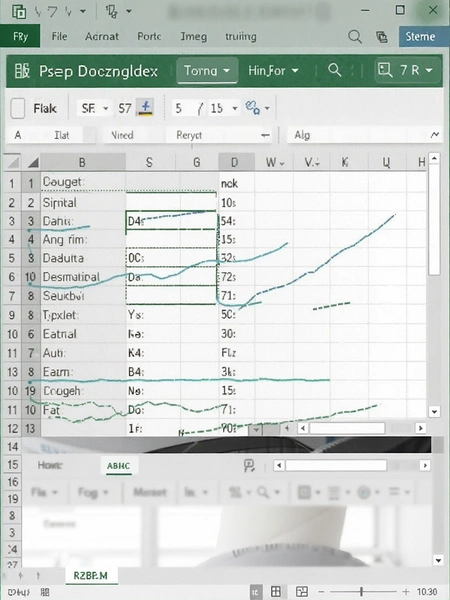Click search icon in green header bar

click(334, 70)
